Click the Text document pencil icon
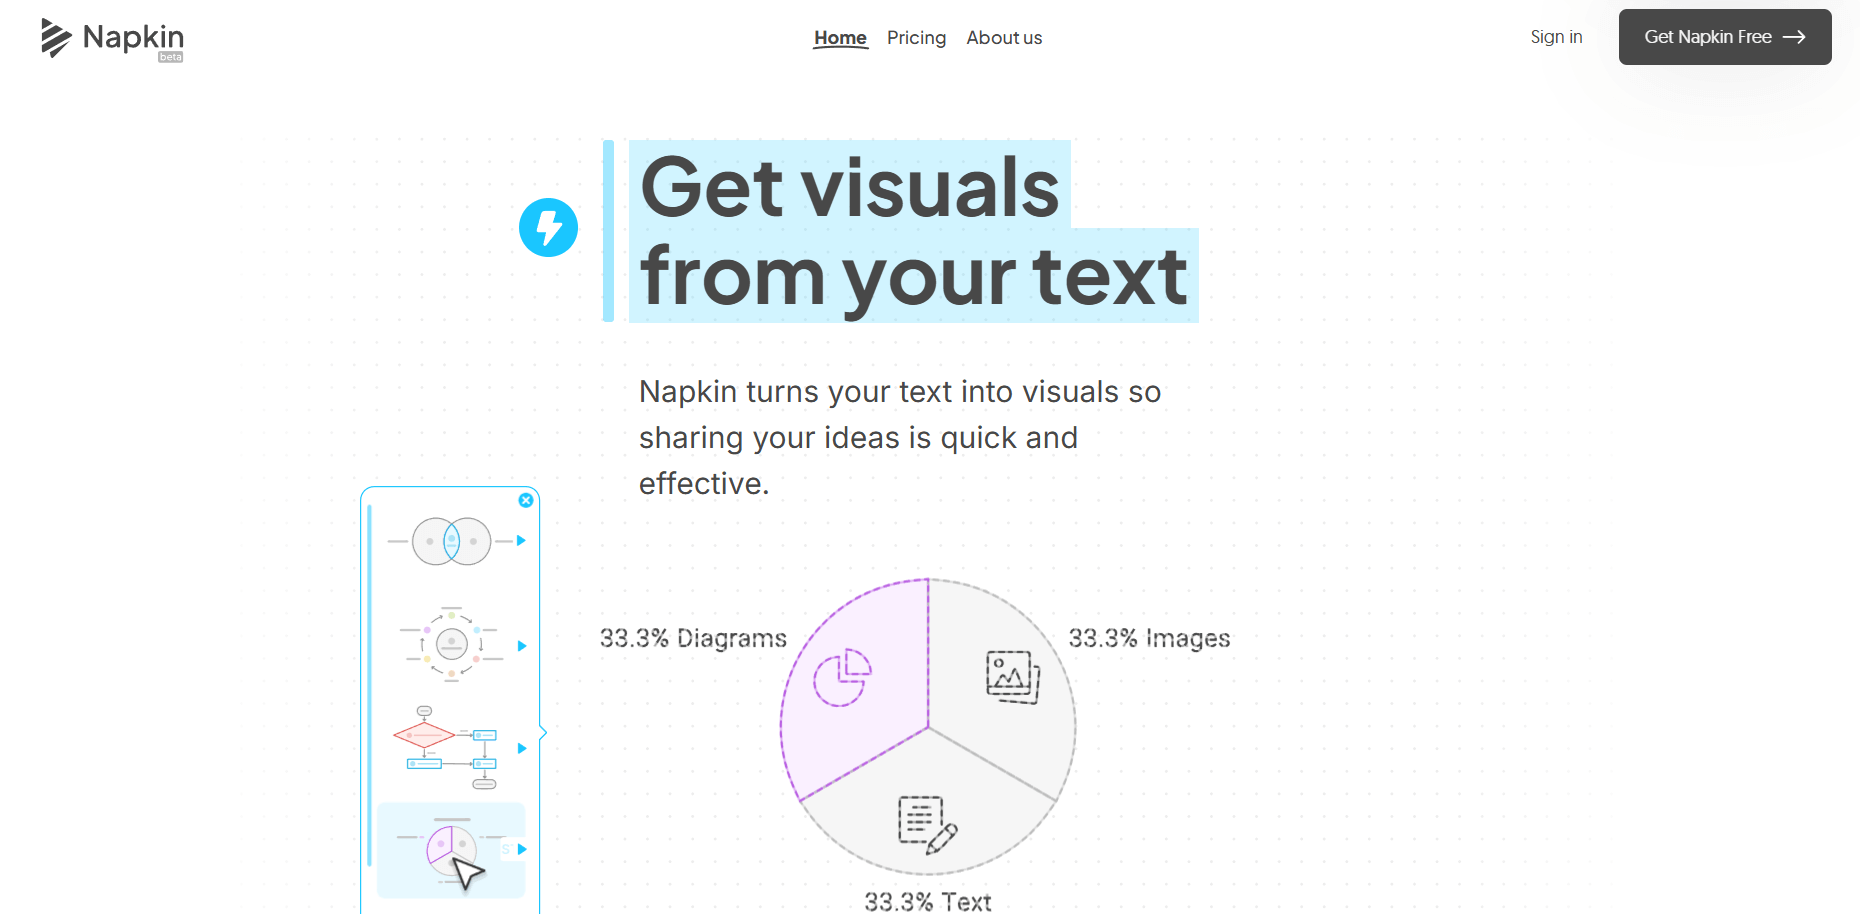The width and height of the screenshot is (1860, 914). 927,825
